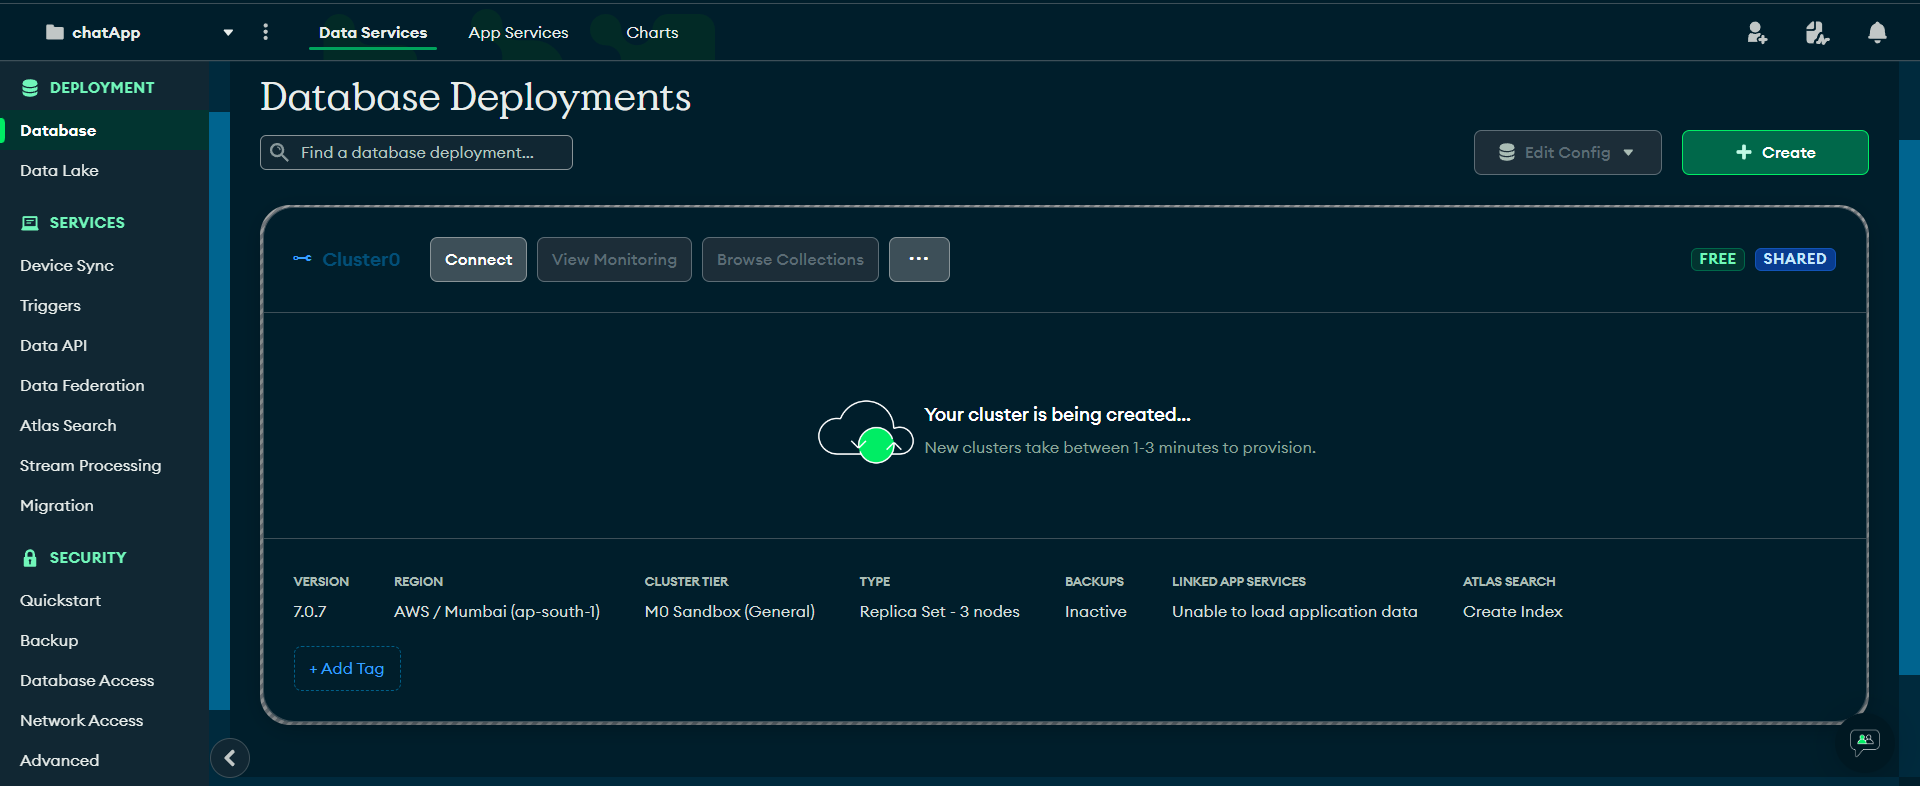Click the project options three-dot icon
The image size is (1920, 786).
click(265, 32)
